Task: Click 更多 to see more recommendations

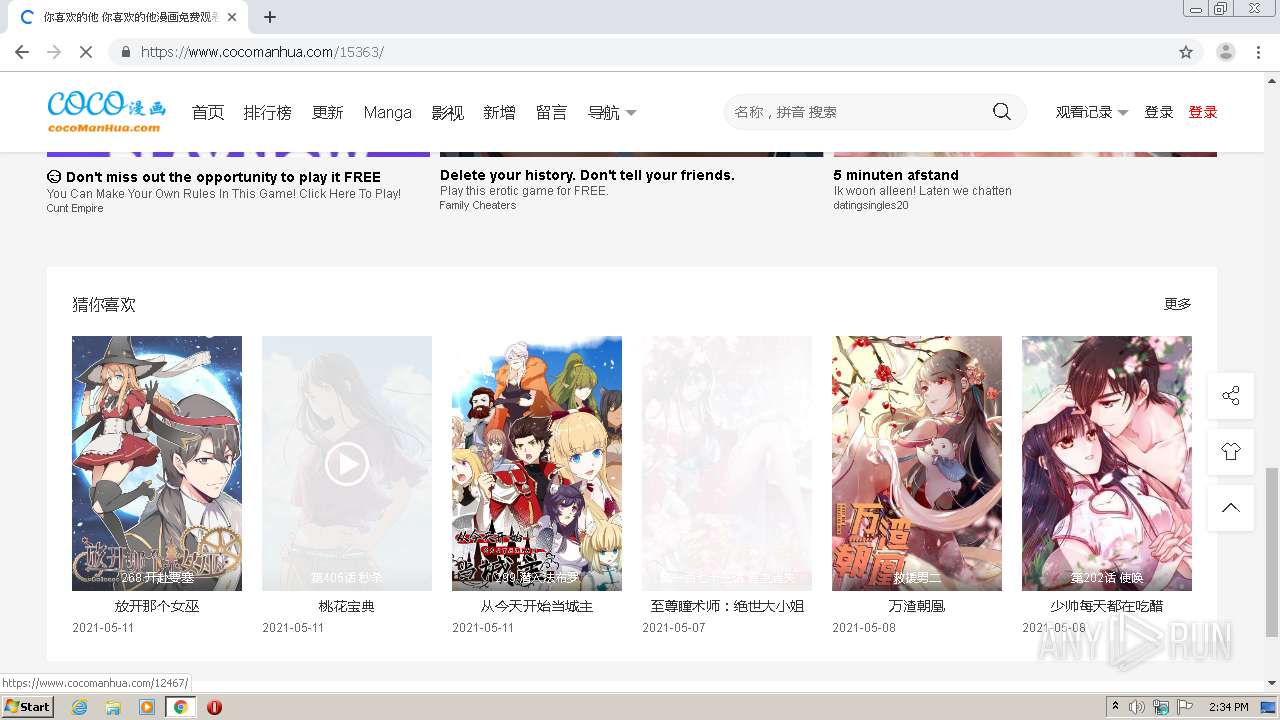Action: click(x=1178, y=304)
